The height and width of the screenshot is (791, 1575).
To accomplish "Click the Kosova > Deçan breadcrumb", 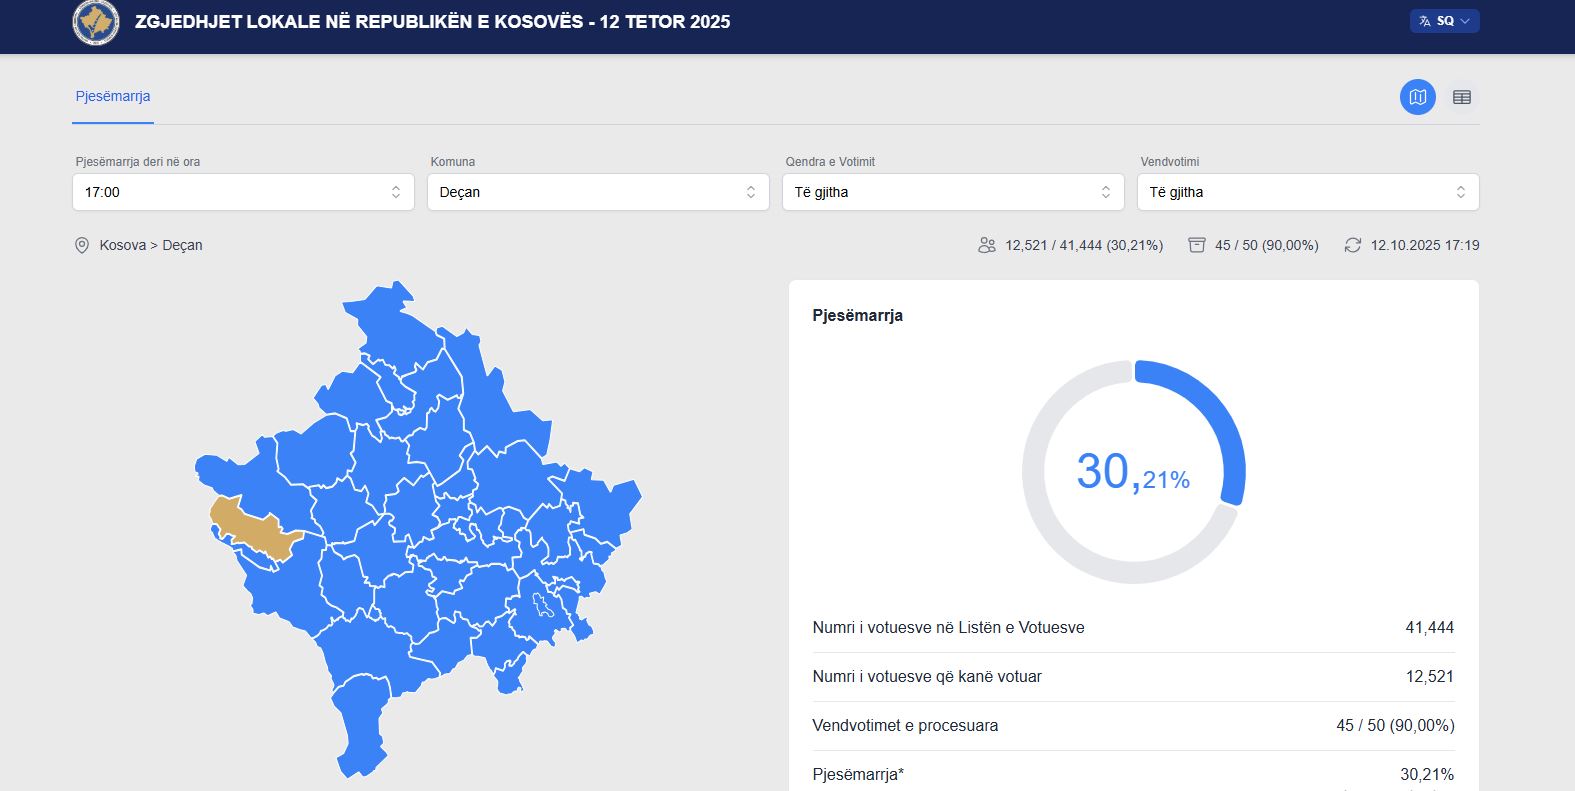I will (x=150, y=246).
